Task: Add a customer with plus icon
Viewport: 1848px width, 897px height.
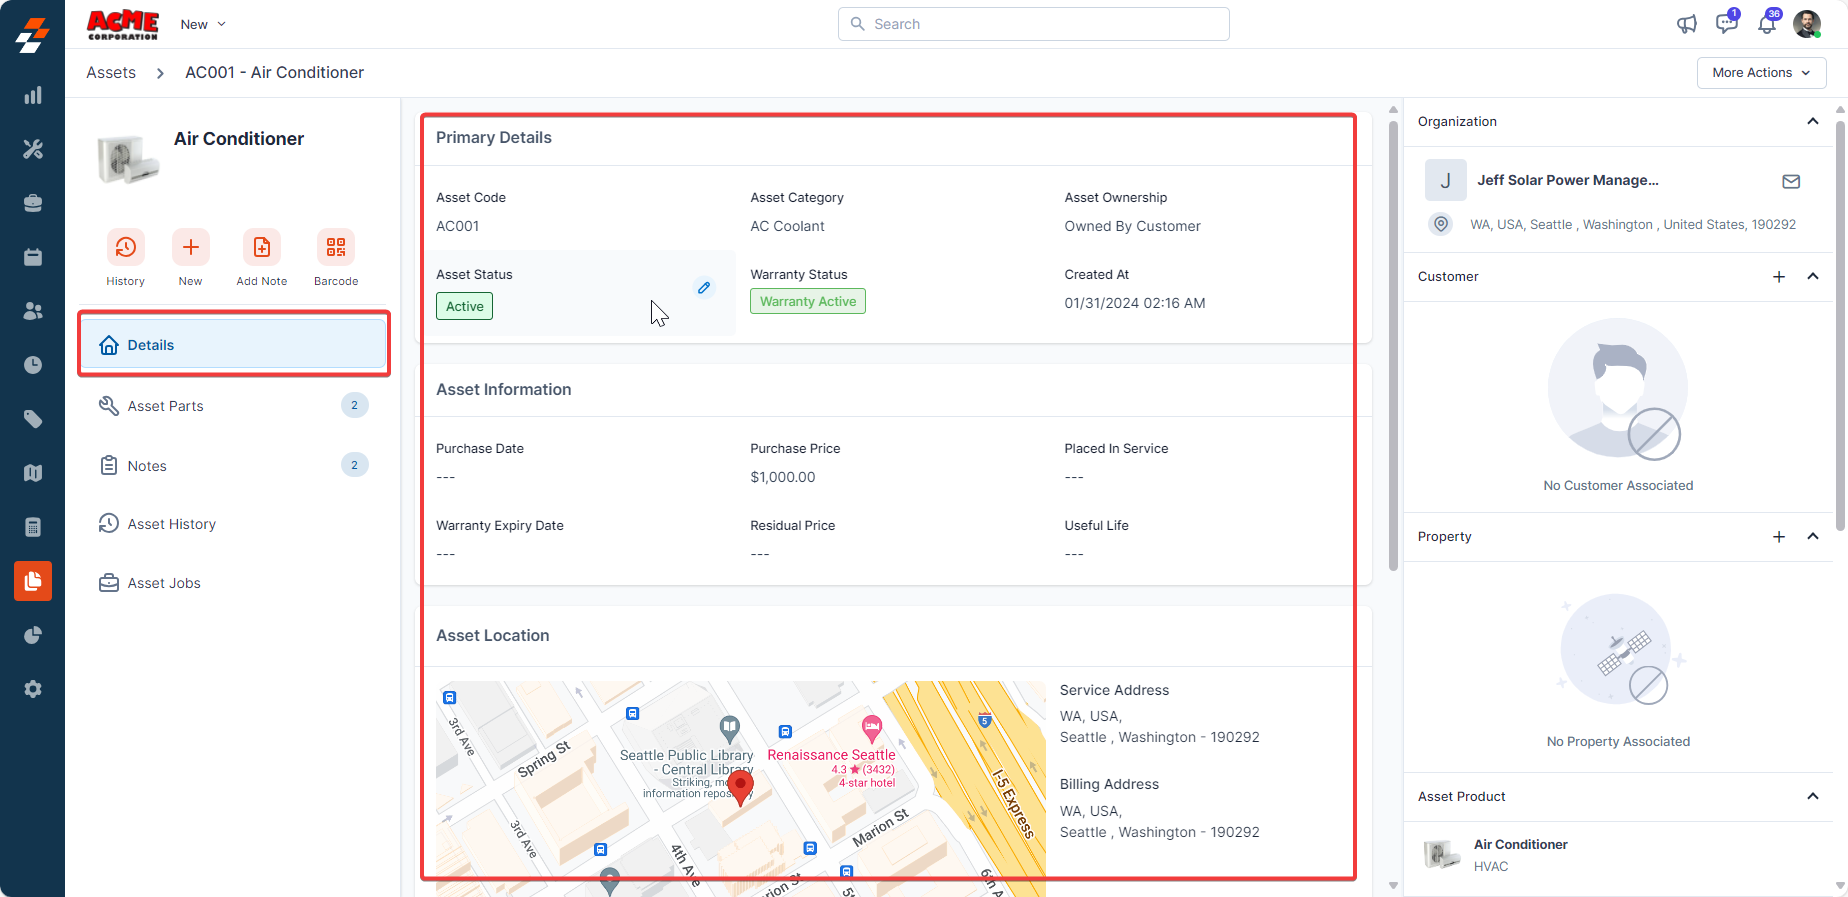Action: coord(1779,277)
